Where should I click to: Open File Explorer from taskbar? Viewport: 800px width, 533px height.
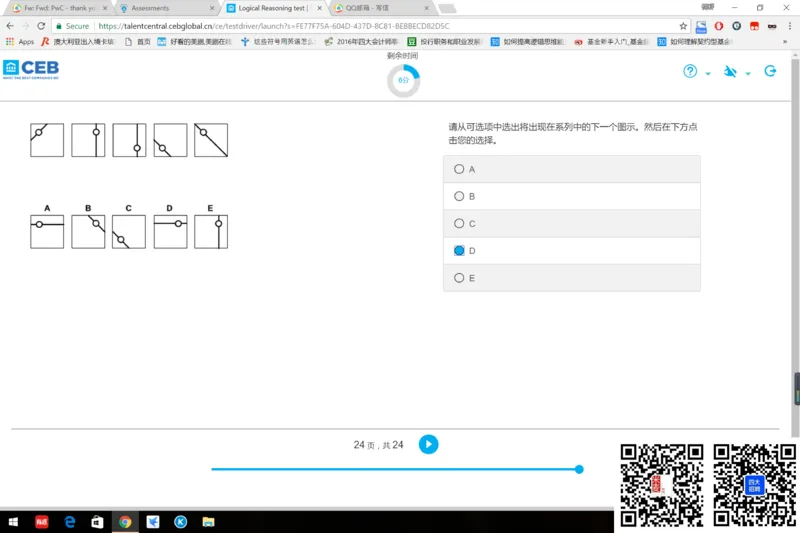pyautogui.click(x=208, y=522)
